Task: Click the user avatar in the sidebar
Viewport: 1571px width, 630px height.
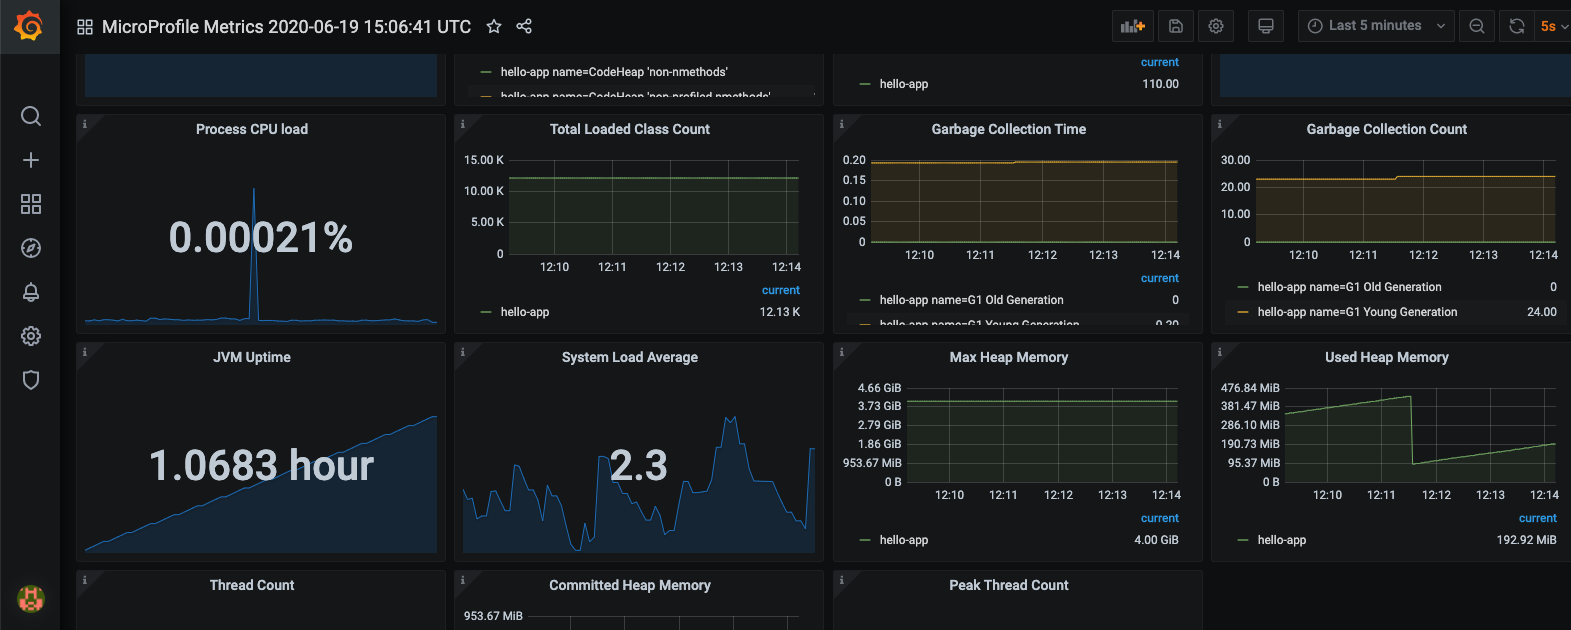Action: [x=31, y=598]
